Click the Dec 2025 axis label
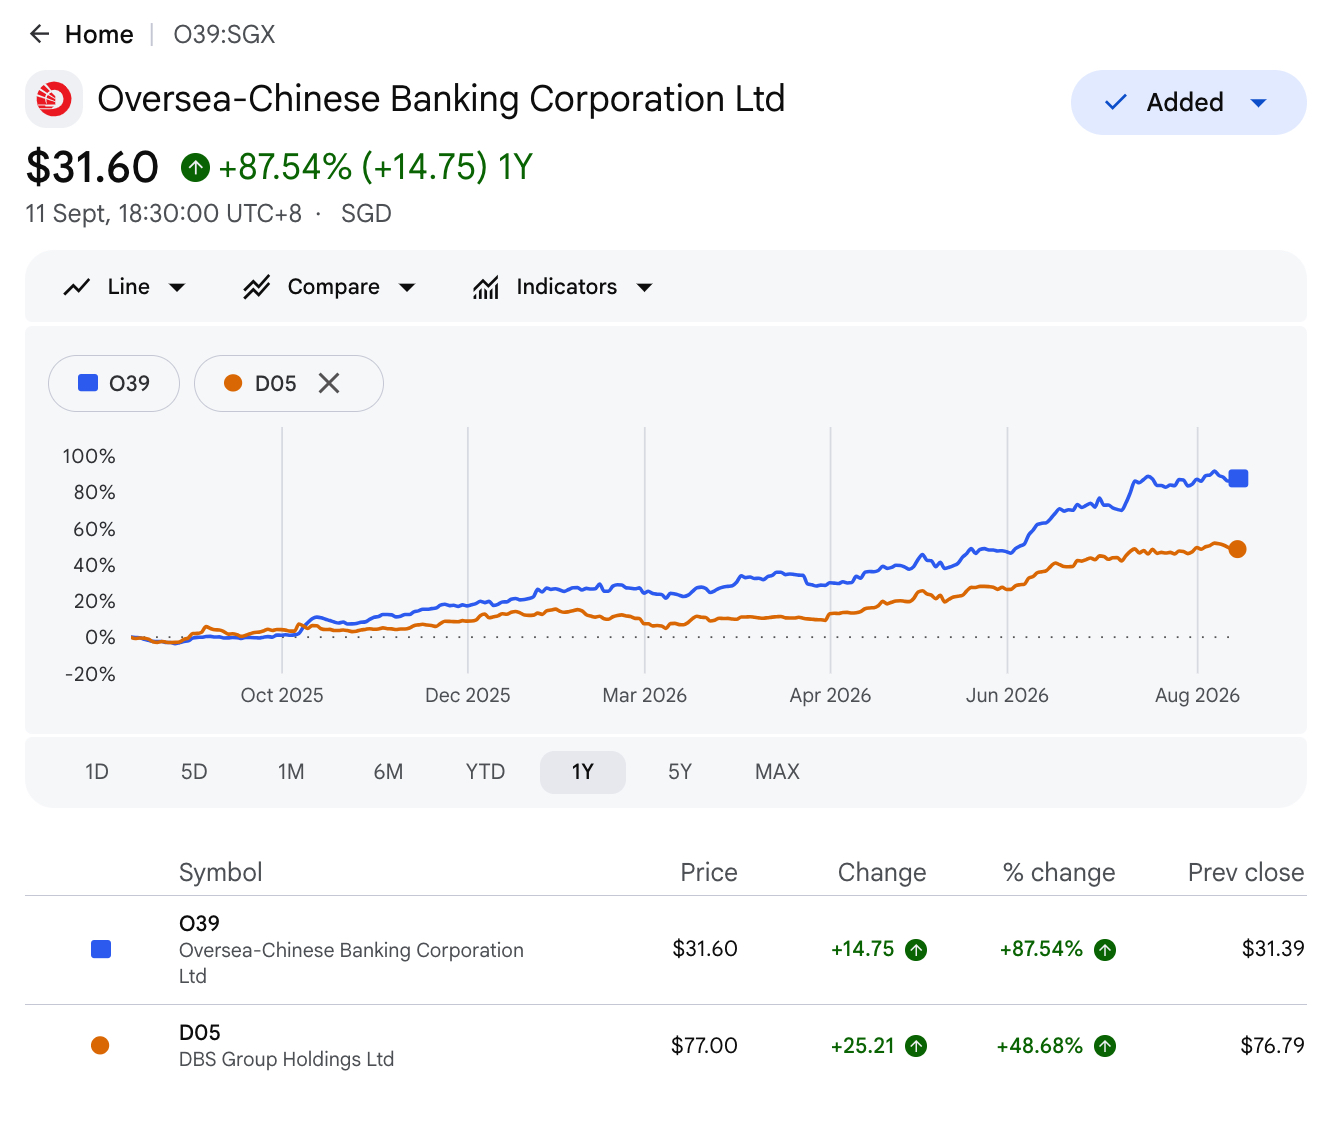 [468, 695]
